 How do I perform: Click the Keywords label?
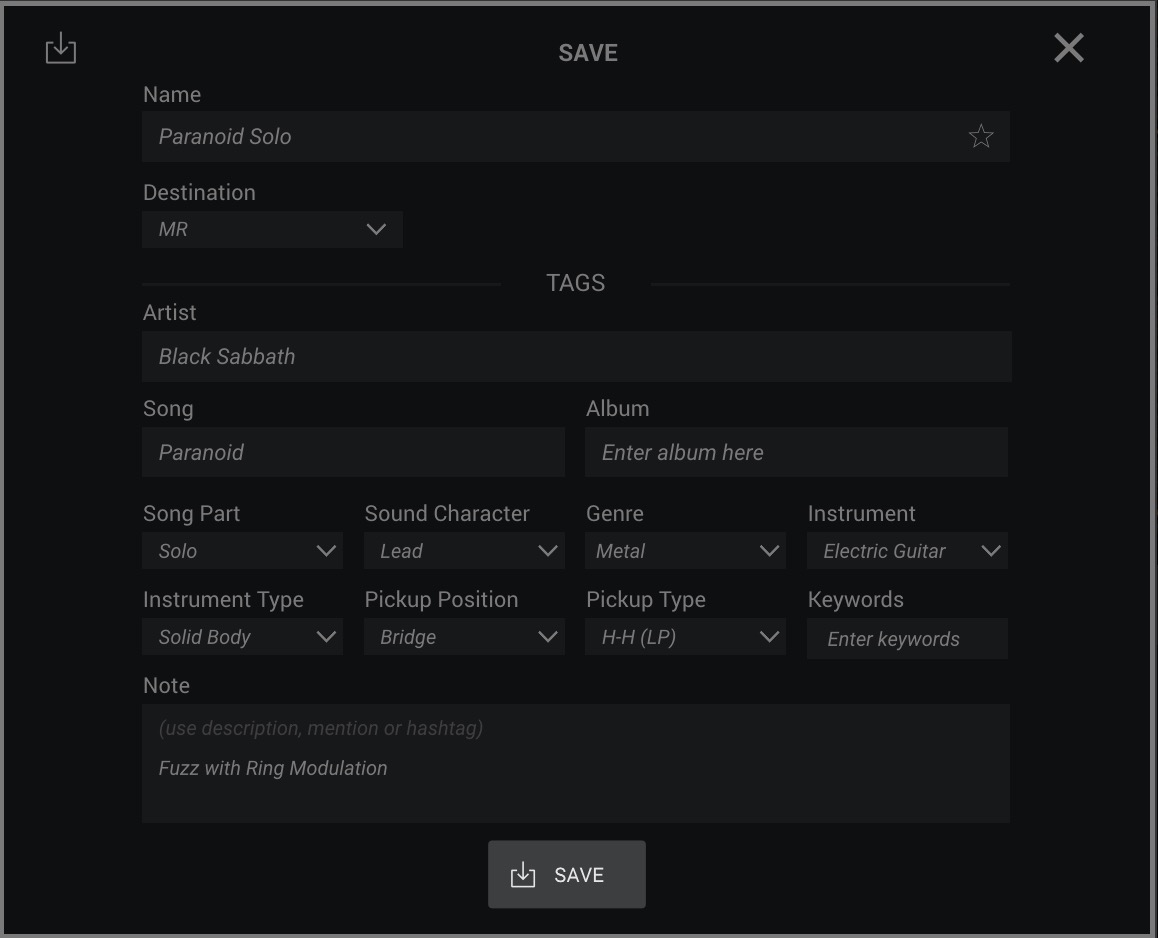pyautogui.click(x=855, y=600)
